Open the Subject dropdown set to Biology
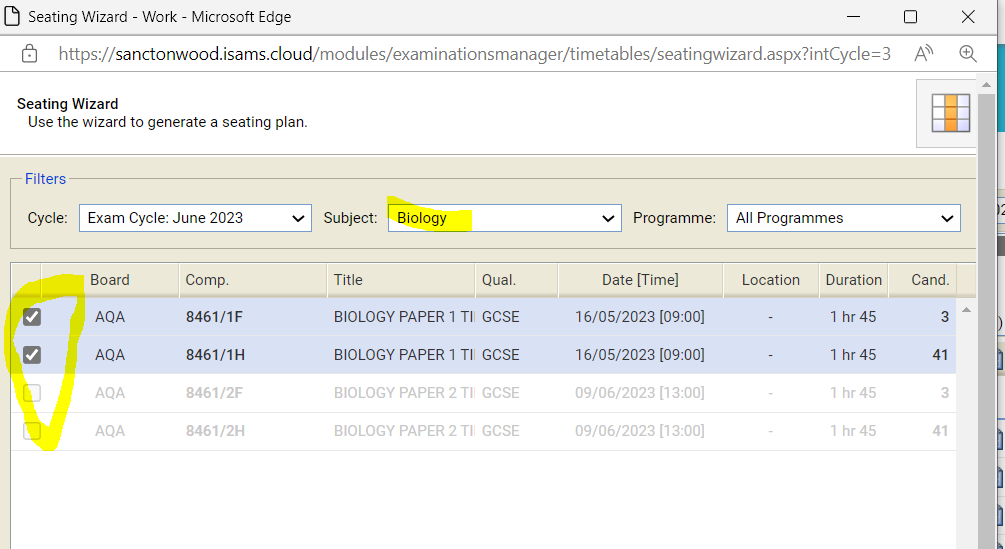Screen dimensions: 1005x549 click(504, 218)
